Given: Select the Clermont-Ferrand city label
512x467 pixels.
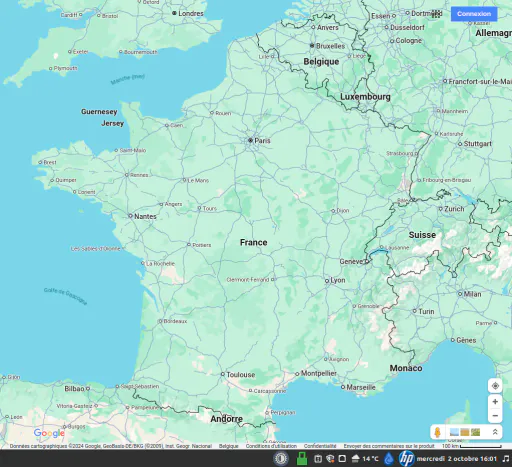Looking at the screenshot, I should coord(248,280).
